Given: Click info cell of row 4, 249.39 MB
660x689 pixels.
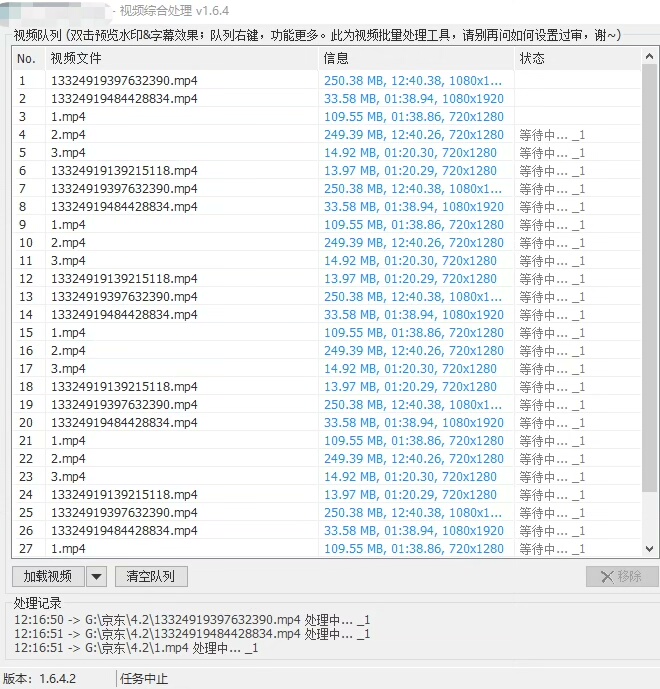Looking at the screenshot, I should [x=414, y=135].
